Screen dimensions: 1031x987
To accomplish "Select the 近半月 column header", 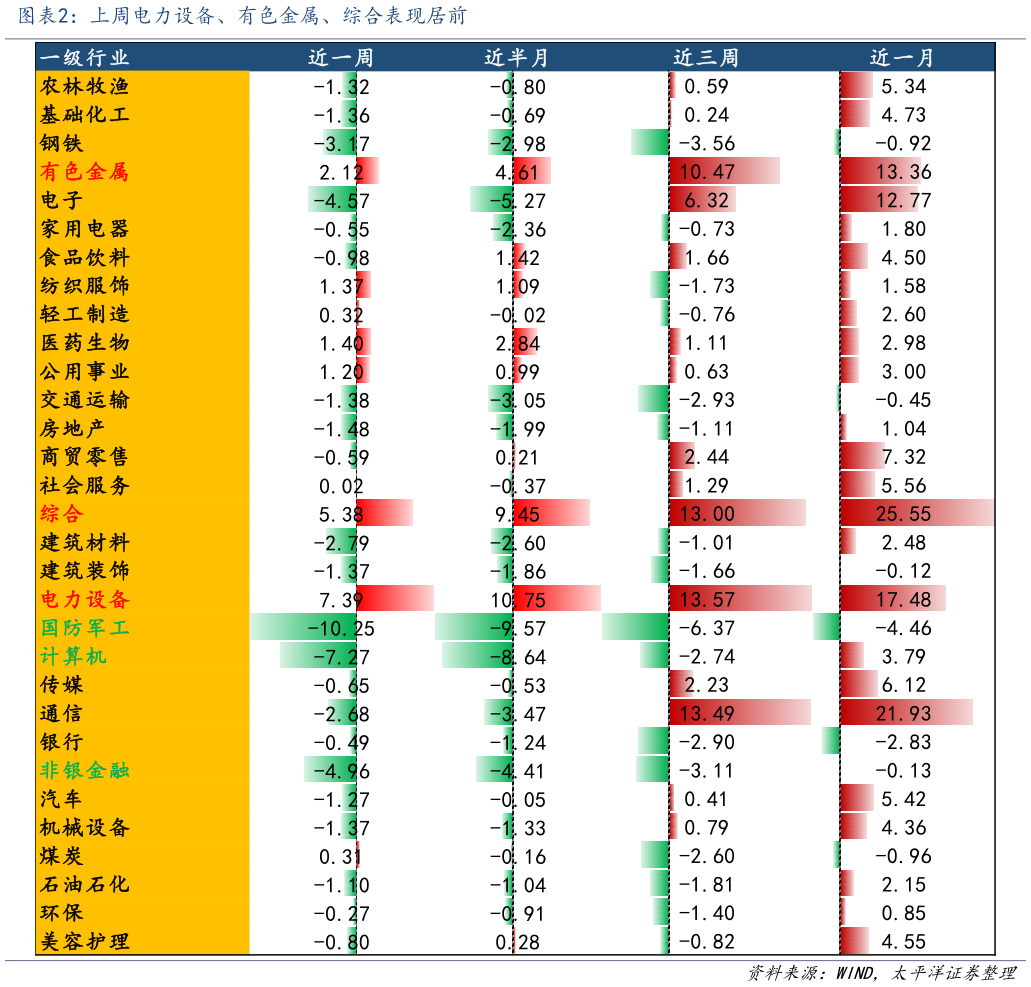I will click(x=517, y=58).
